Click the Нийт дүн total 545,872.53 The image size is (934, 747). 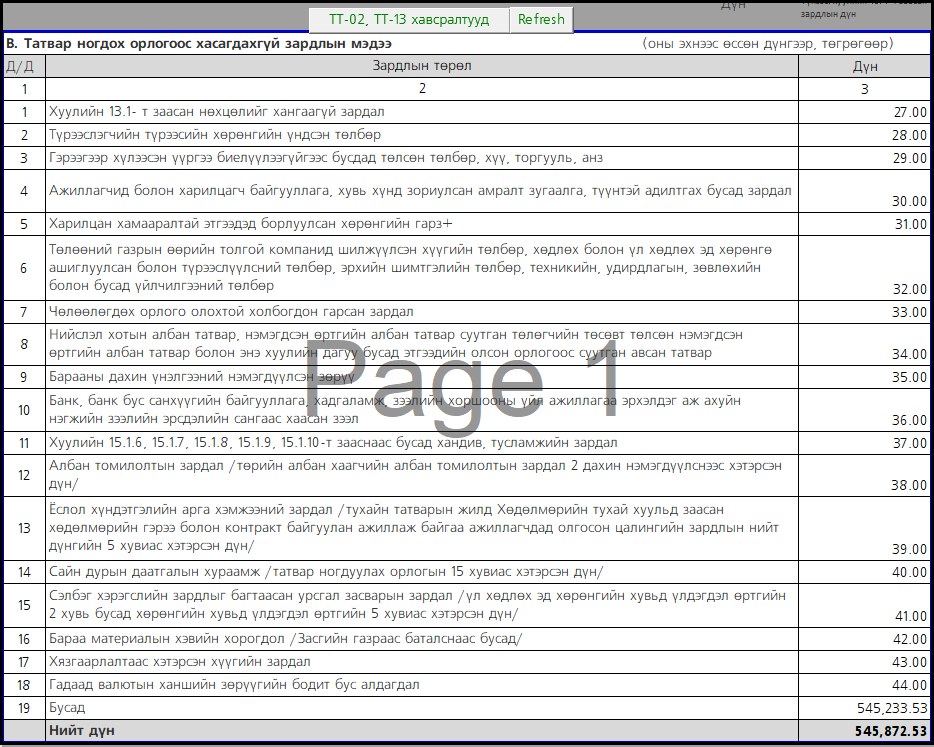[x=864, y=731]
